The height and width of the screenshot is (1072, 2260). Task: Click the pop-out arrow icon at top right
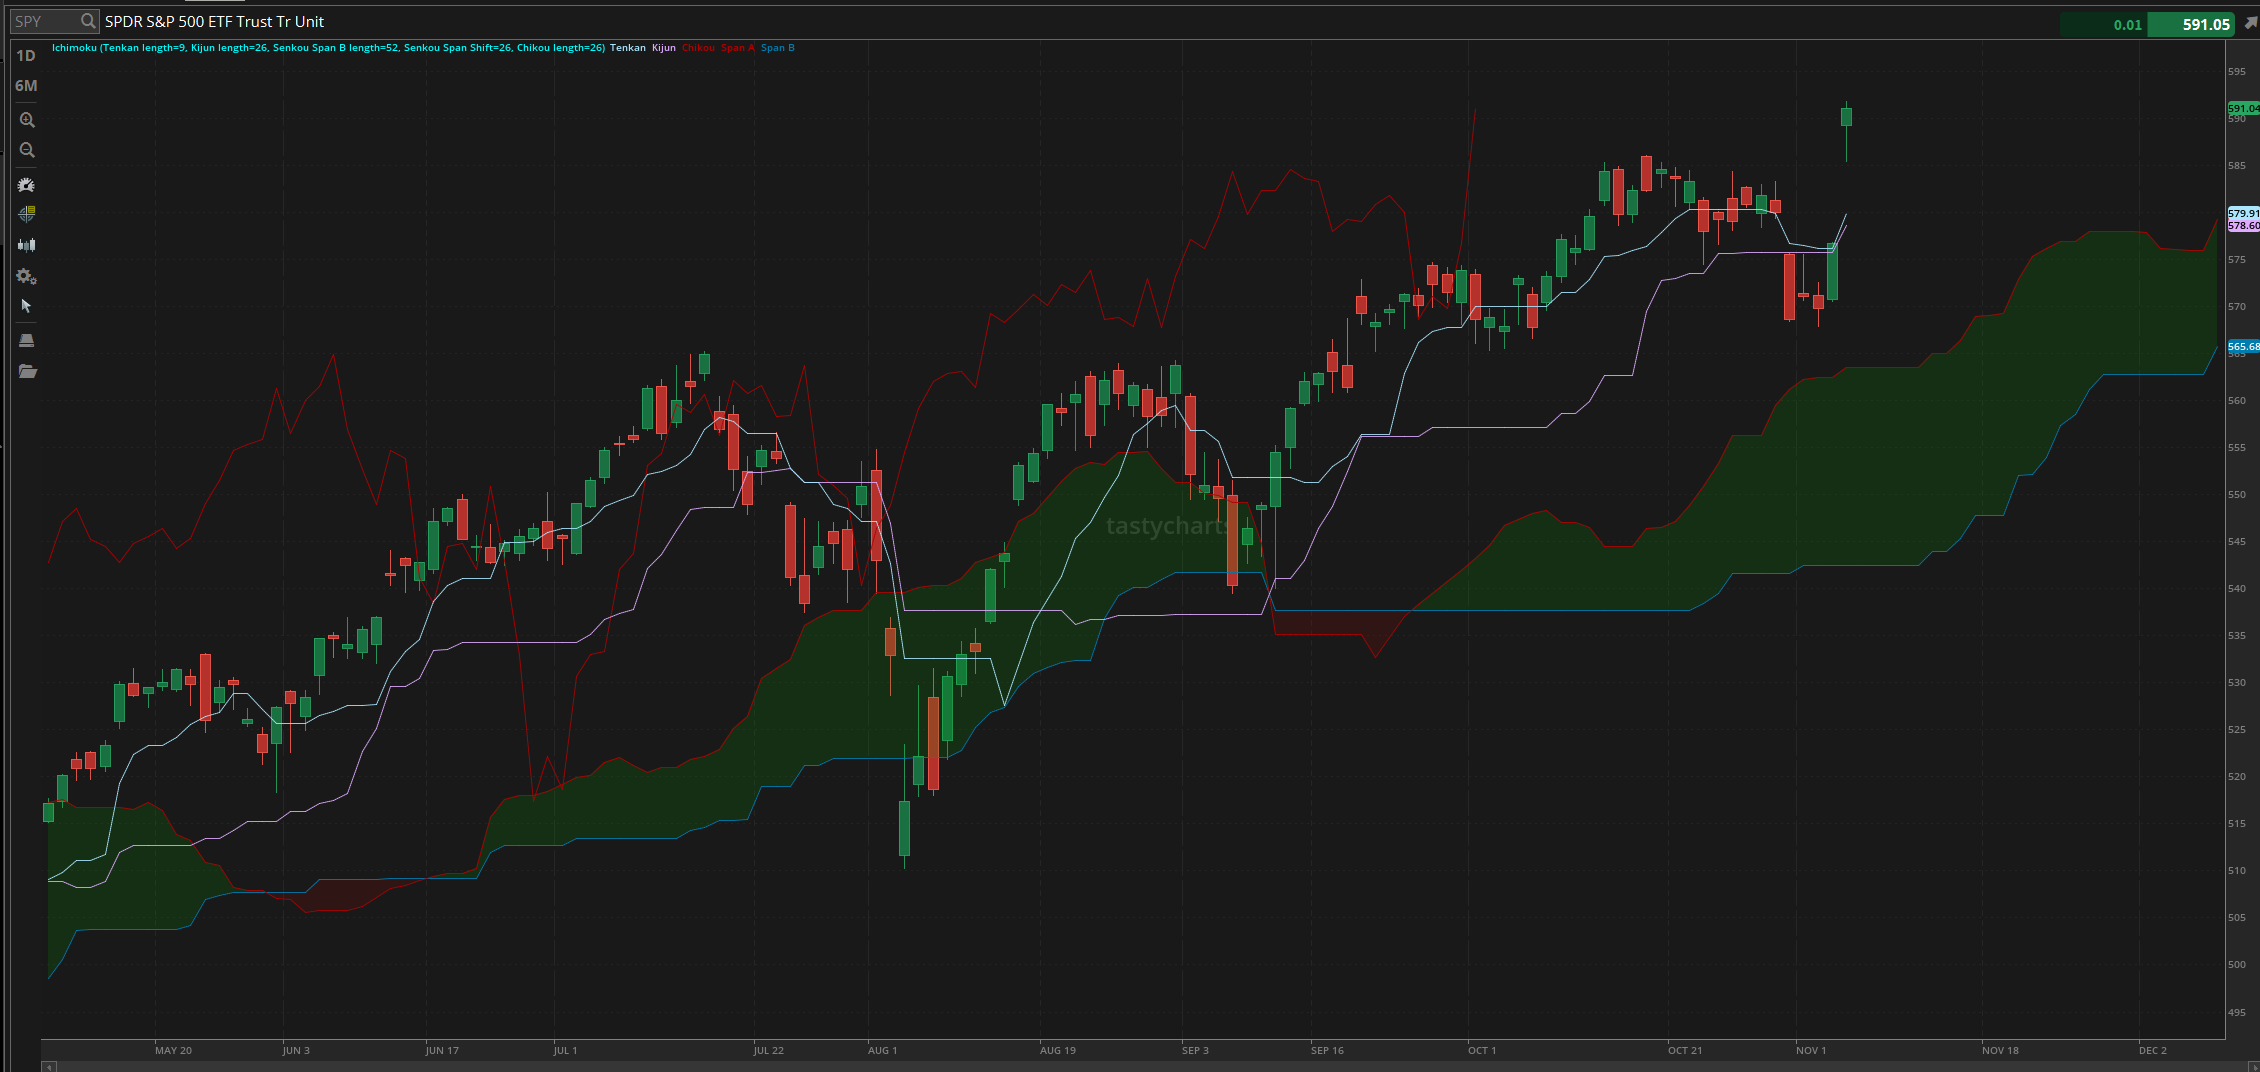coord(2250,23)
